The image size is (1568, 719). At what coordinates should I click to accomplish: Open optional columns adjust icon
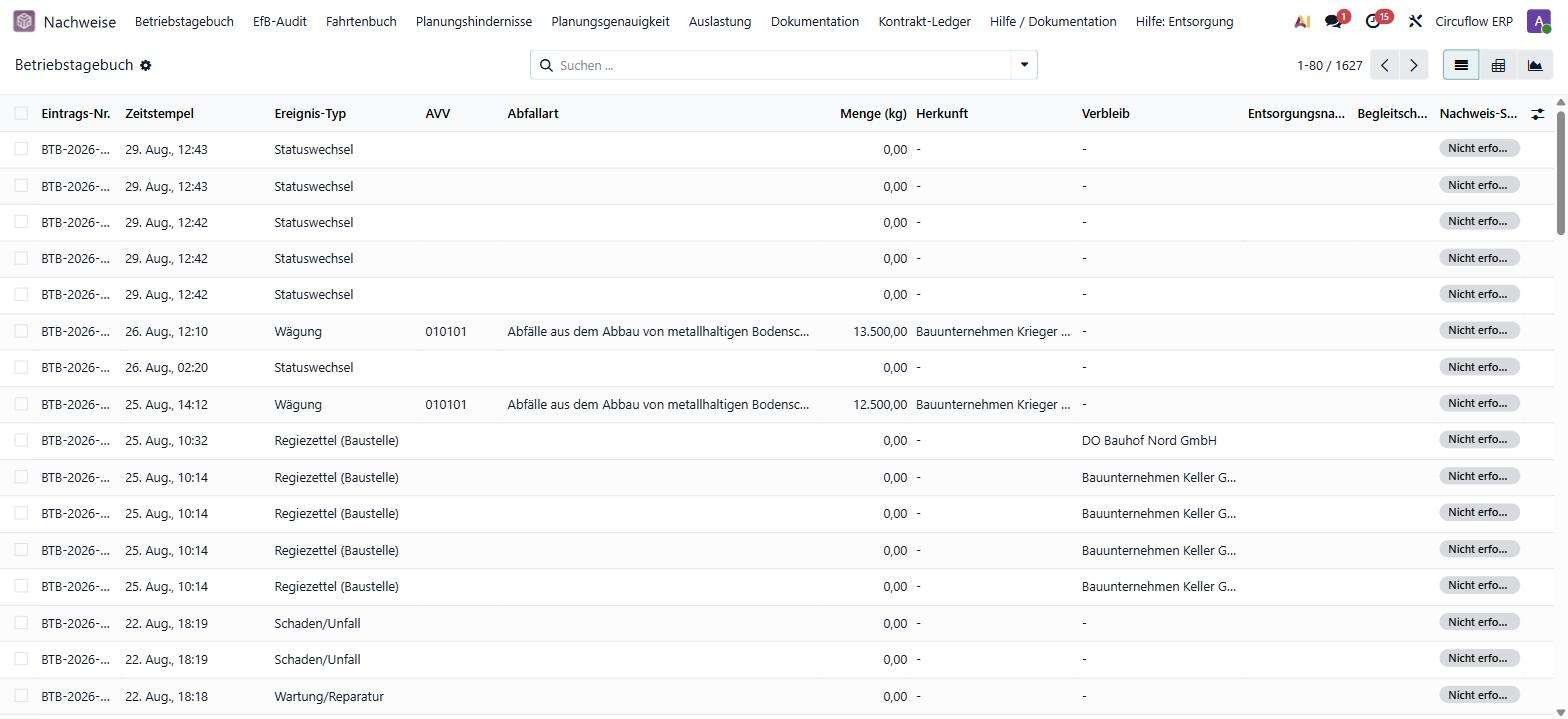[1538, 114]
